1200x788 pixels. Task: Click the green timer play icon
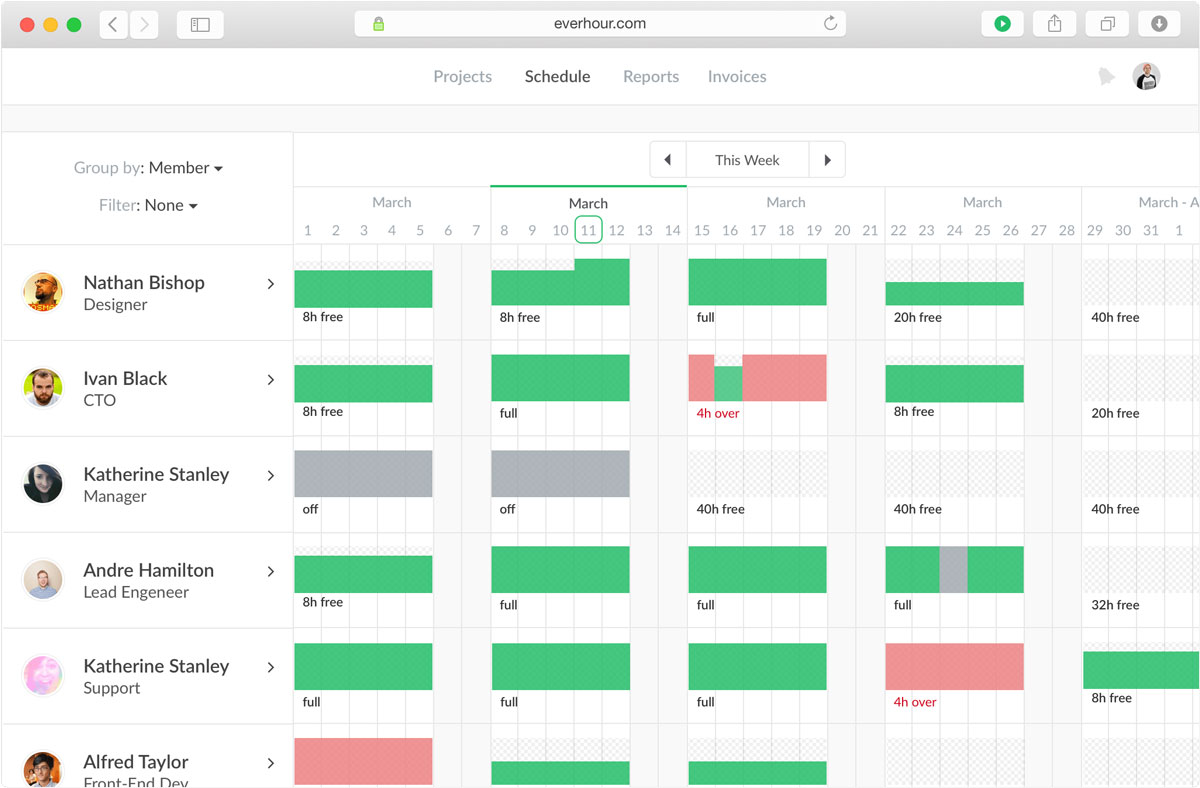tap(1002, 24)
